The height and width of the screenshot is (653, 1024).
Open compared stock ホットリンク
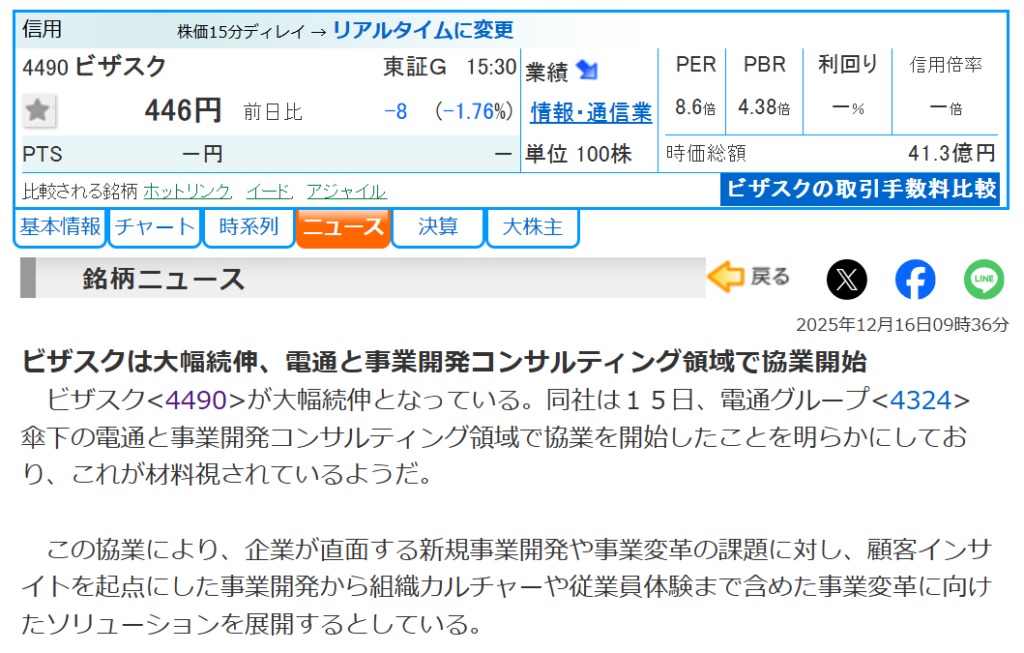click(187, 191)
